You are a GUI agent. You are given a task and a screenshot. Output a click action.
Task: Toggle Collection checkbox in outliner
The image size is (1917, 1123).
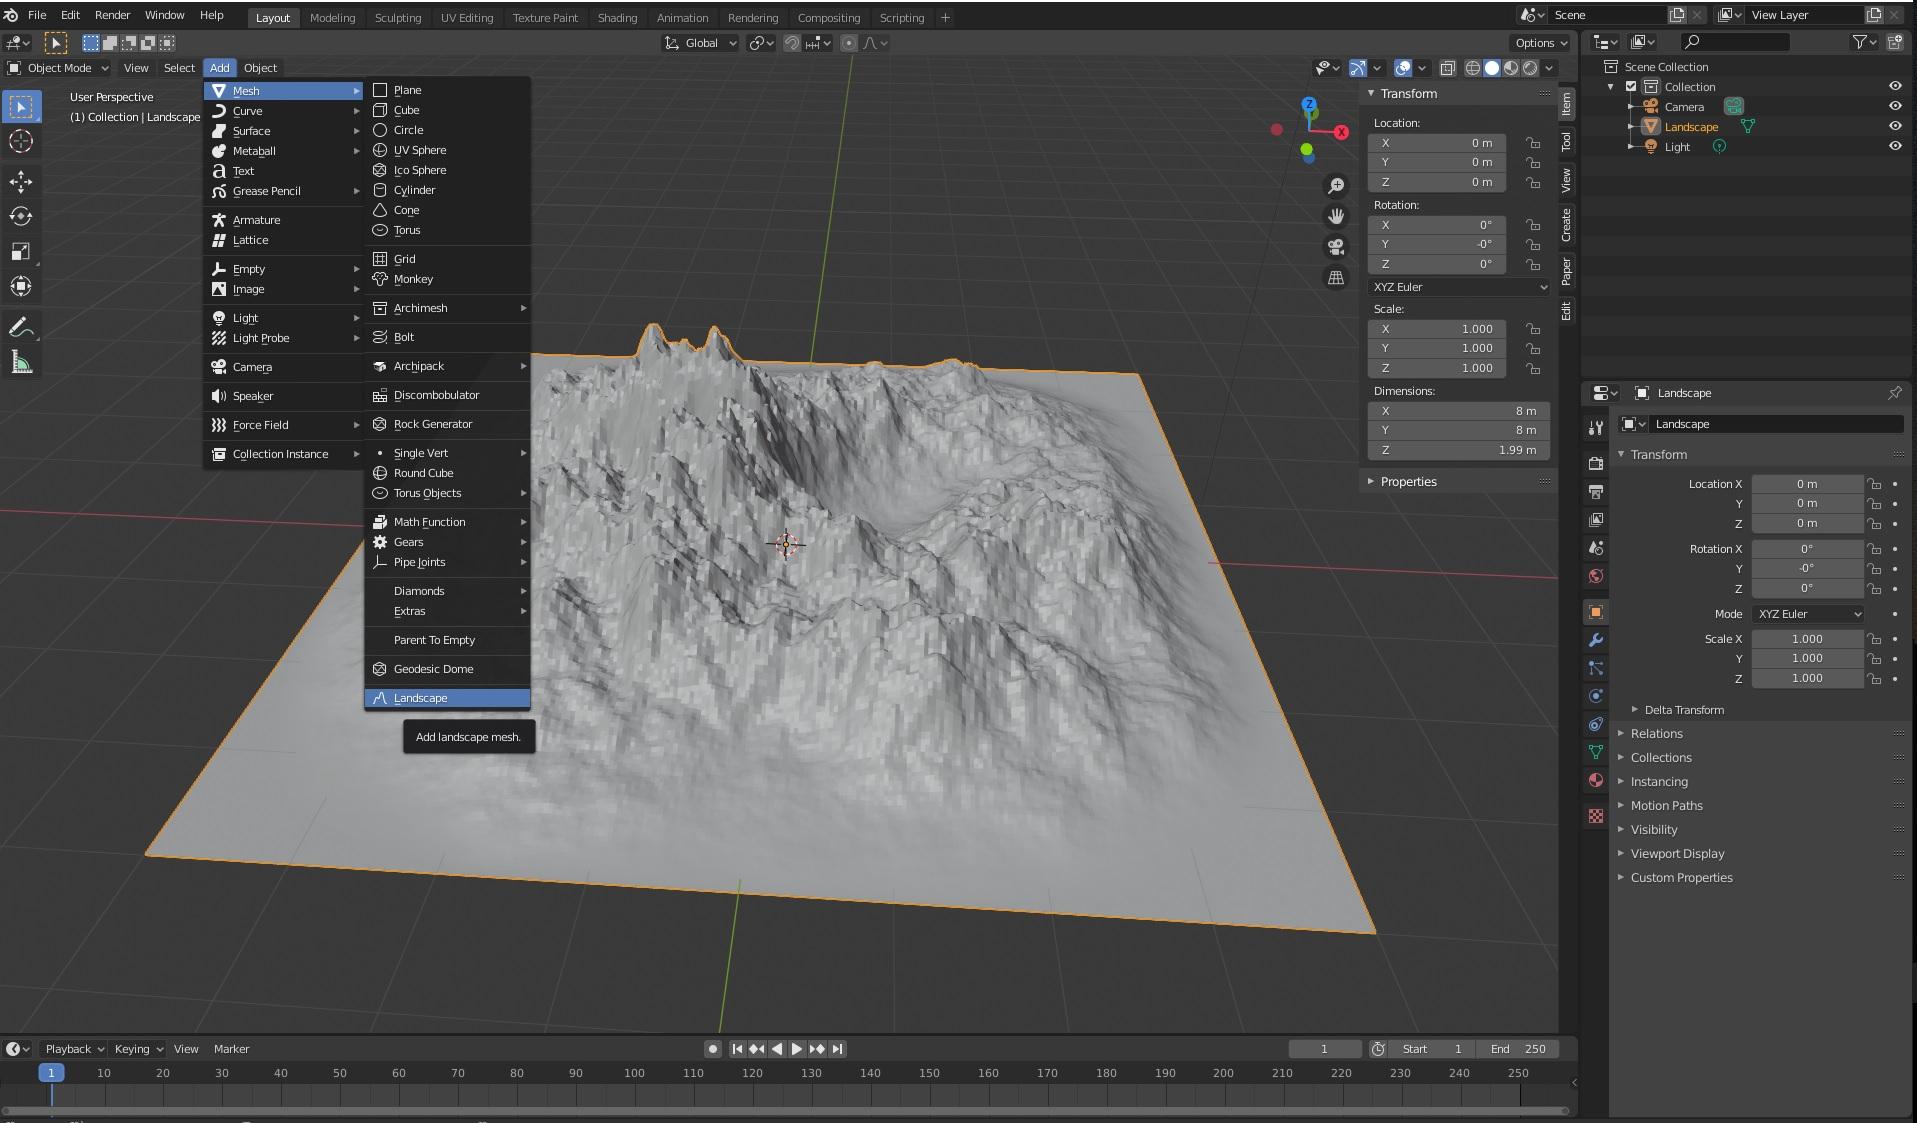[x=1631, y=87]
